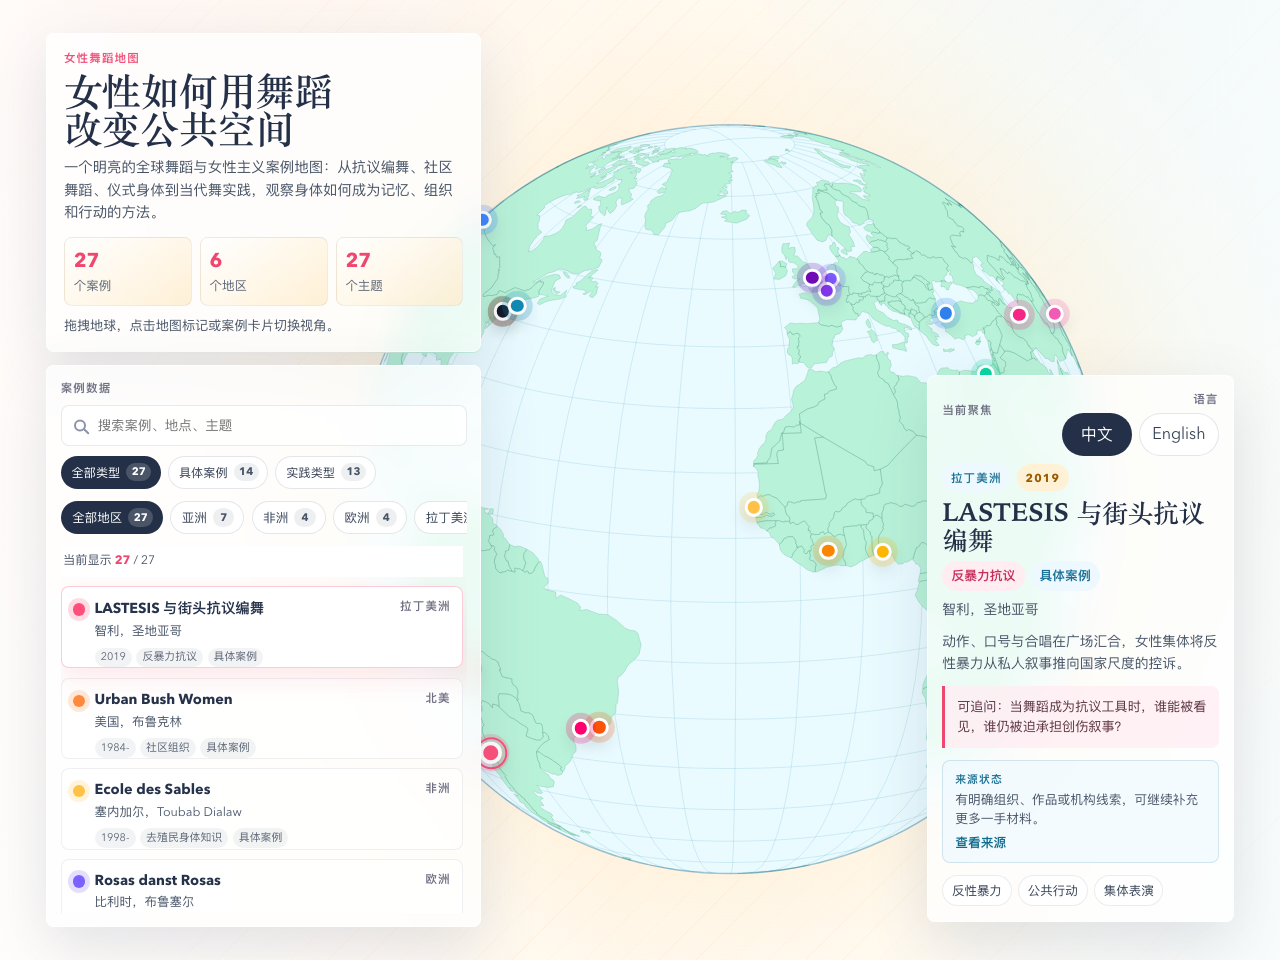Select the light pink marker at globe's eastern edge

1054,314
